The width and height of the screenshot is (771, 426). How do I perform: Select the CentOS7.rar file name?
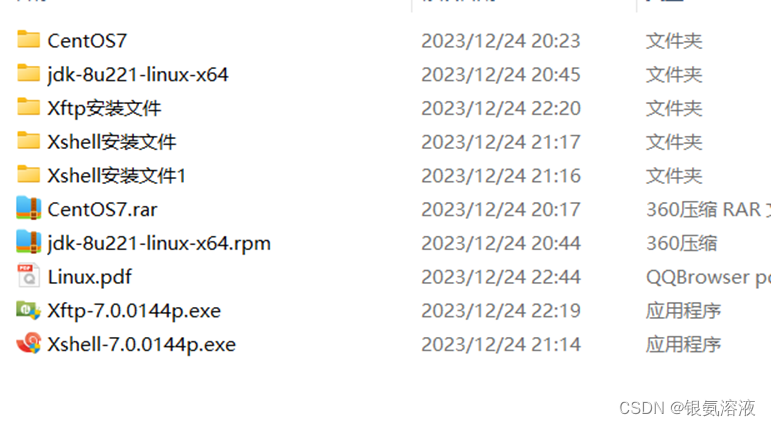click(x=102, y=210)
